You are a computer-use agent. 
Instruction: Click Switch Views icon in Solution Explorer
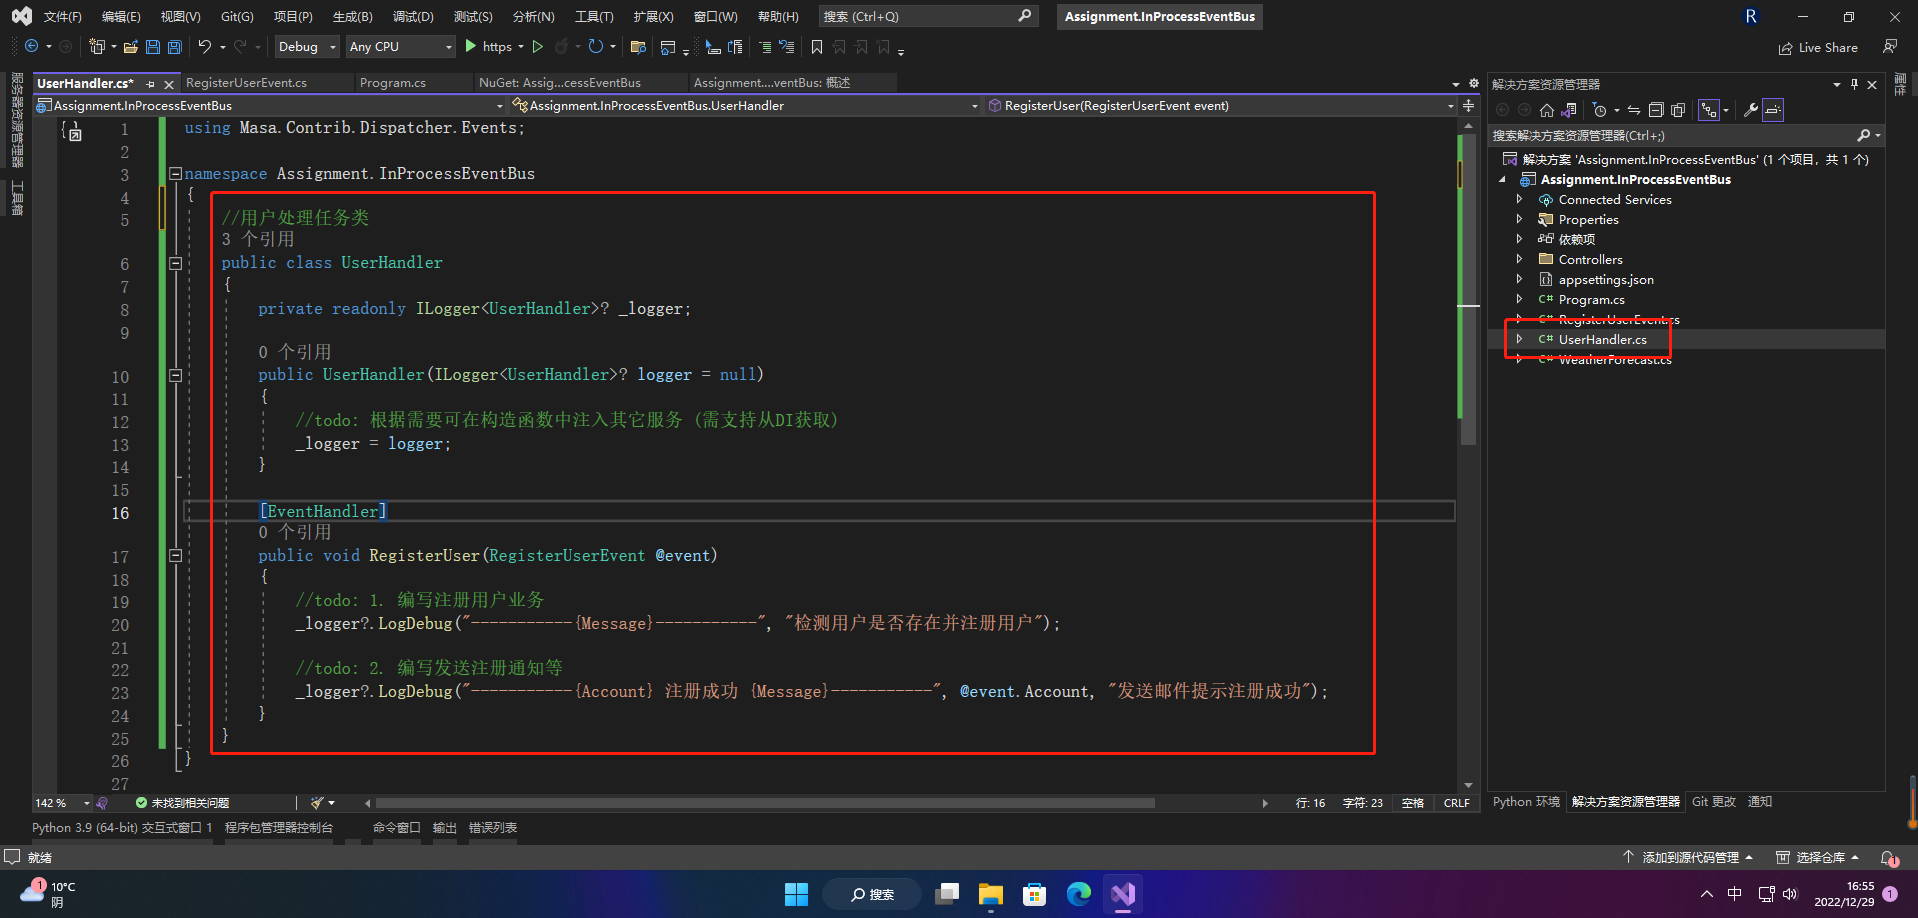1569,110
